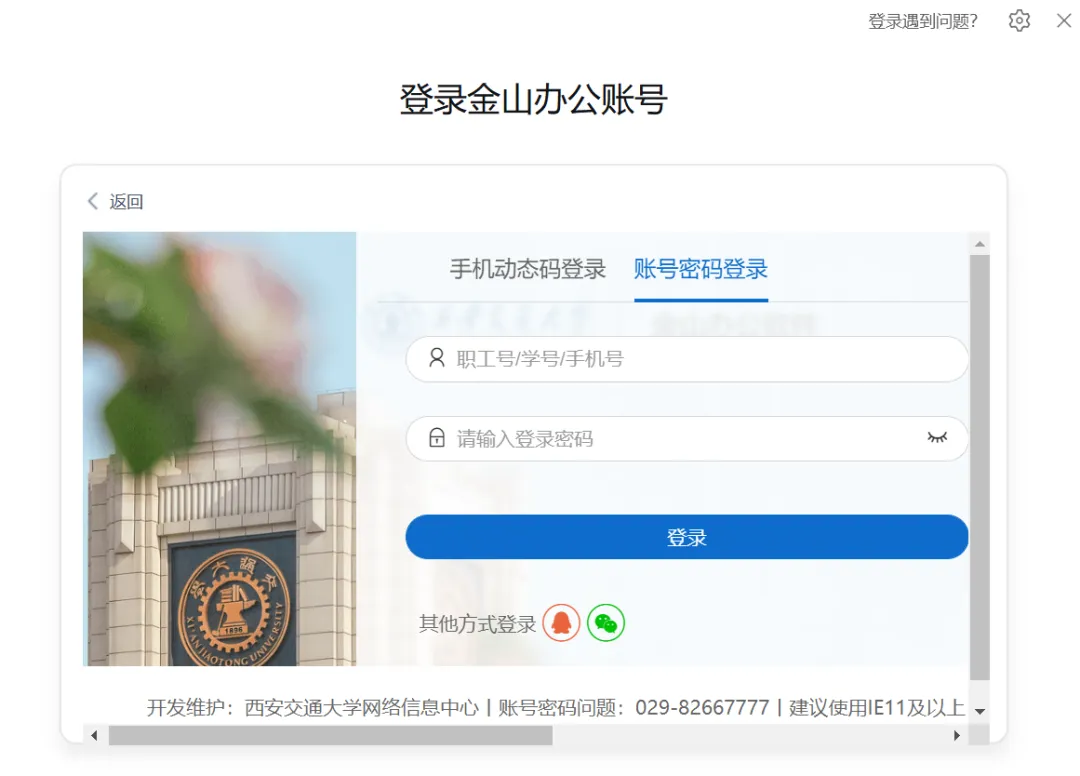Log in with WeChat icon
The image size is (1080, 776).
tap(605, 622)
